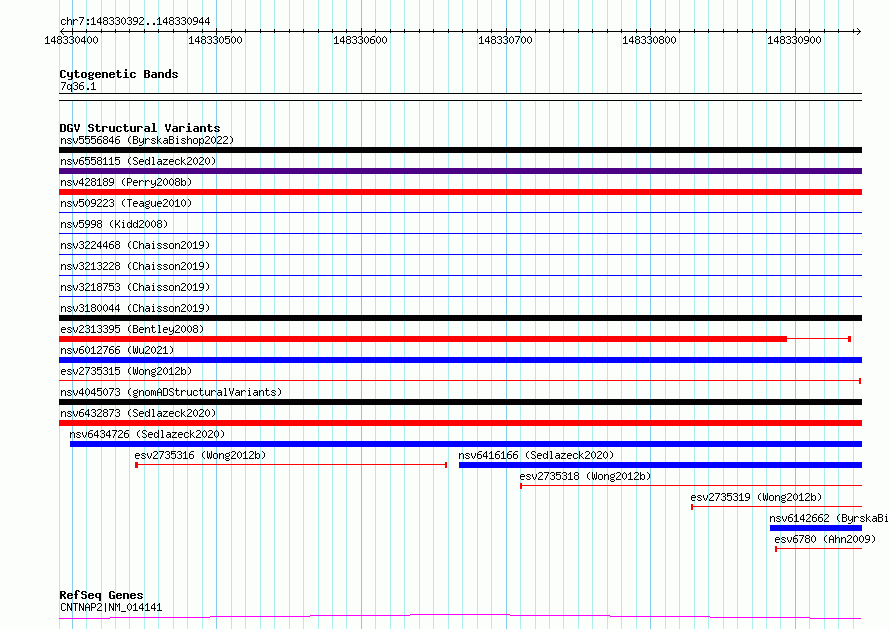Click the CNTNAP2|NM_014141 gene label

[x=111, y=607]
